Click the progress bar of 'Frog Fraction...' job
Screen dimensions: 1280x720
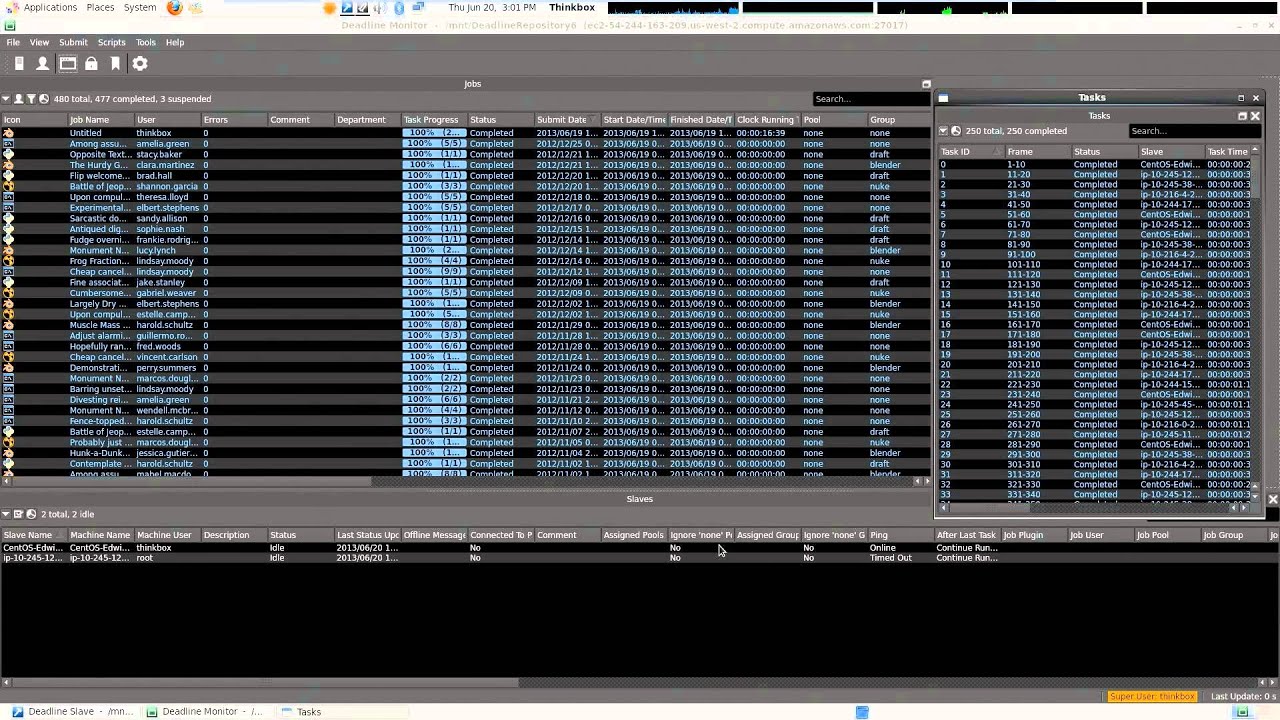(x=434, y=261)
